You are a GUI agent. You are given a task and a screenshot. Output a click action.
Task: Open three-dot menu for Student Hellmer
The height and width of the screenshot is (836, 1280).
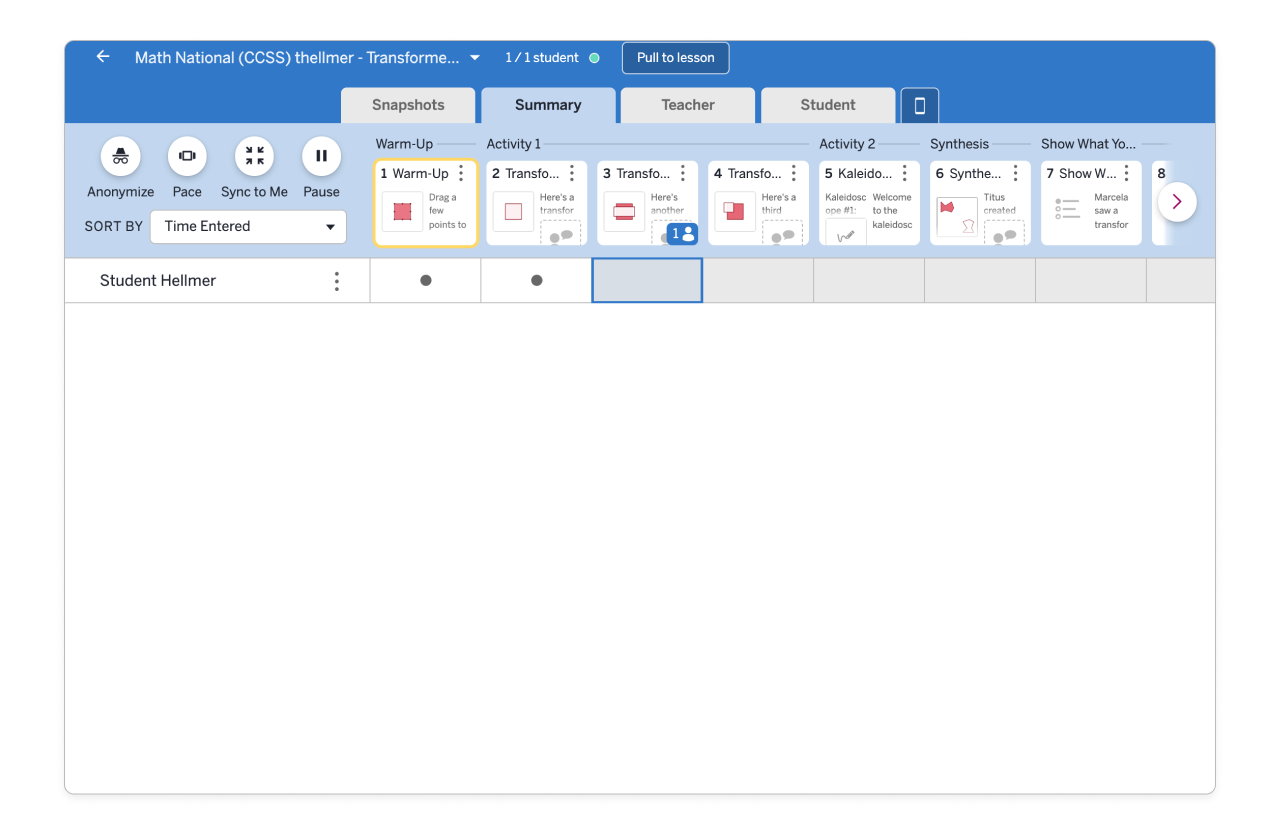point(336,281)
